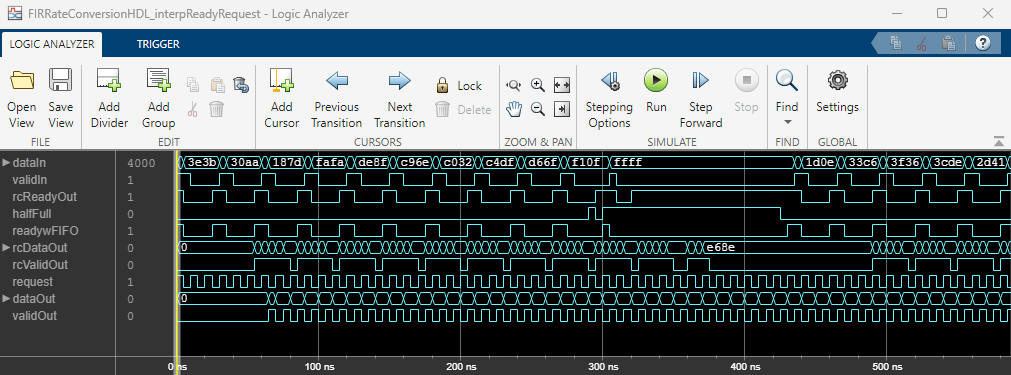Click the trash Delete icon in Edit section

pyautogui.click(x=217, y=110)
